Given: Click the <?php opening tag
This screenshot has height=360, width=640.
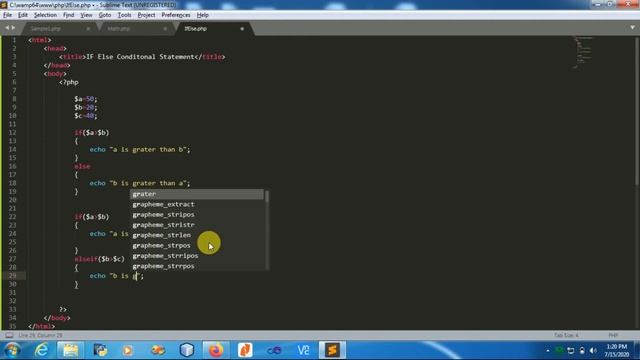Looking at the screenshot, I should (69, 82).
